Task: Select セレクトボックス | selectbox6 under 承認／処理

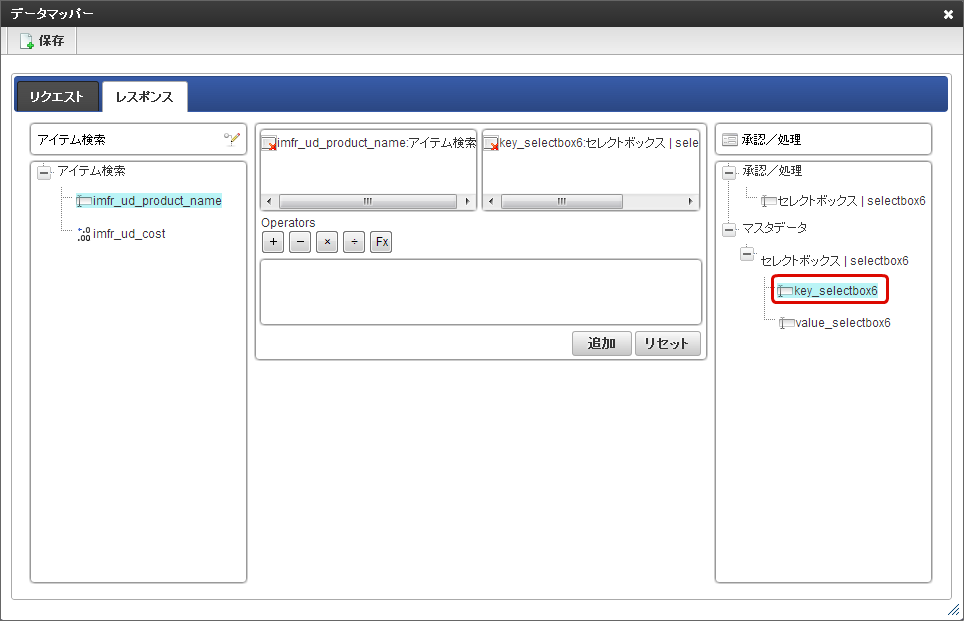Action: 851,201
